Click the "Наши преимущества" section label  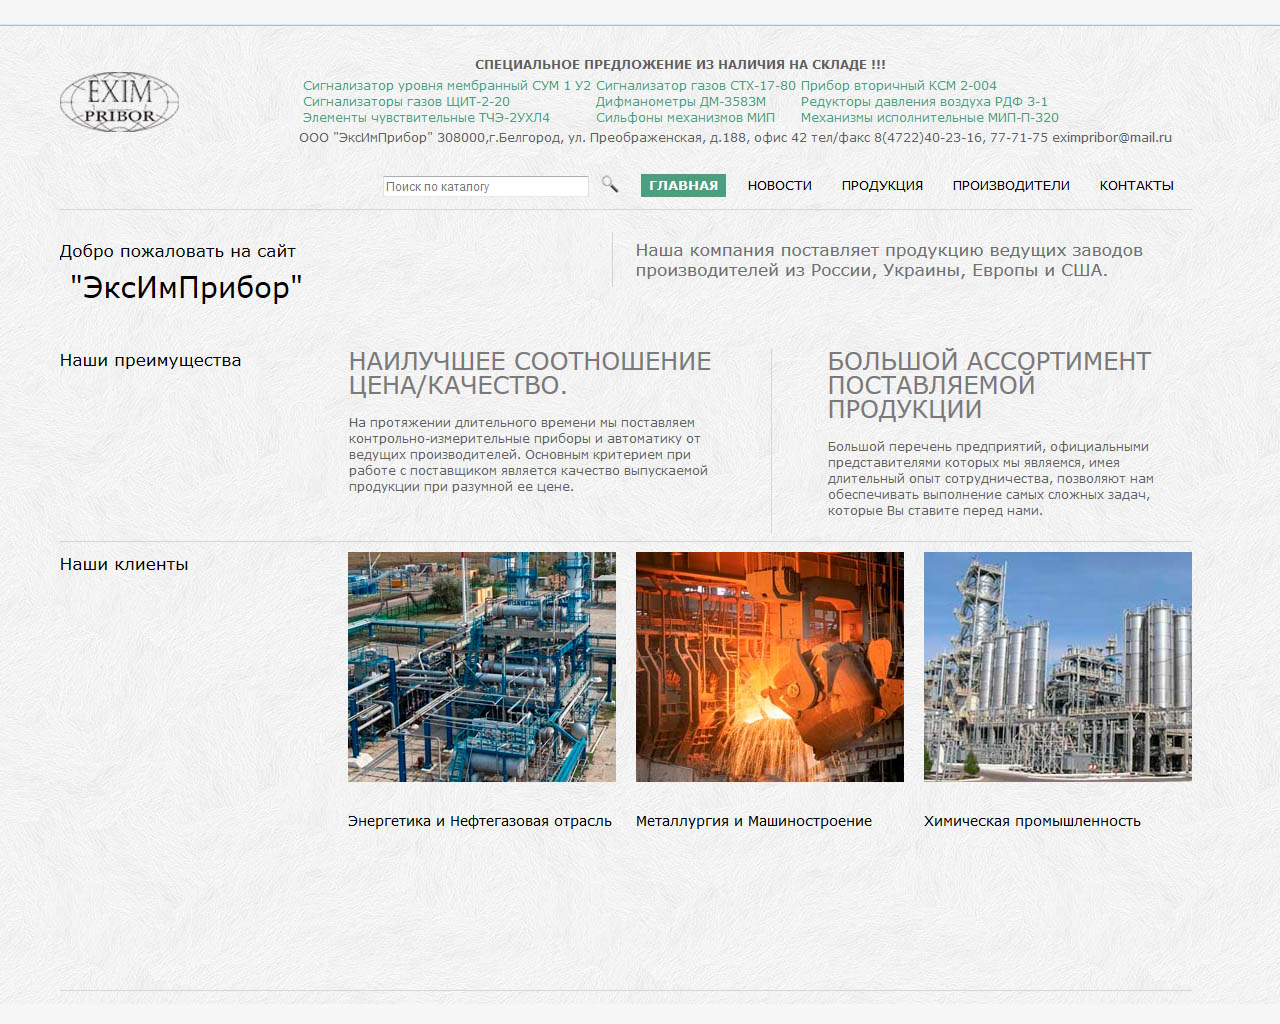[x=150, y=361]
